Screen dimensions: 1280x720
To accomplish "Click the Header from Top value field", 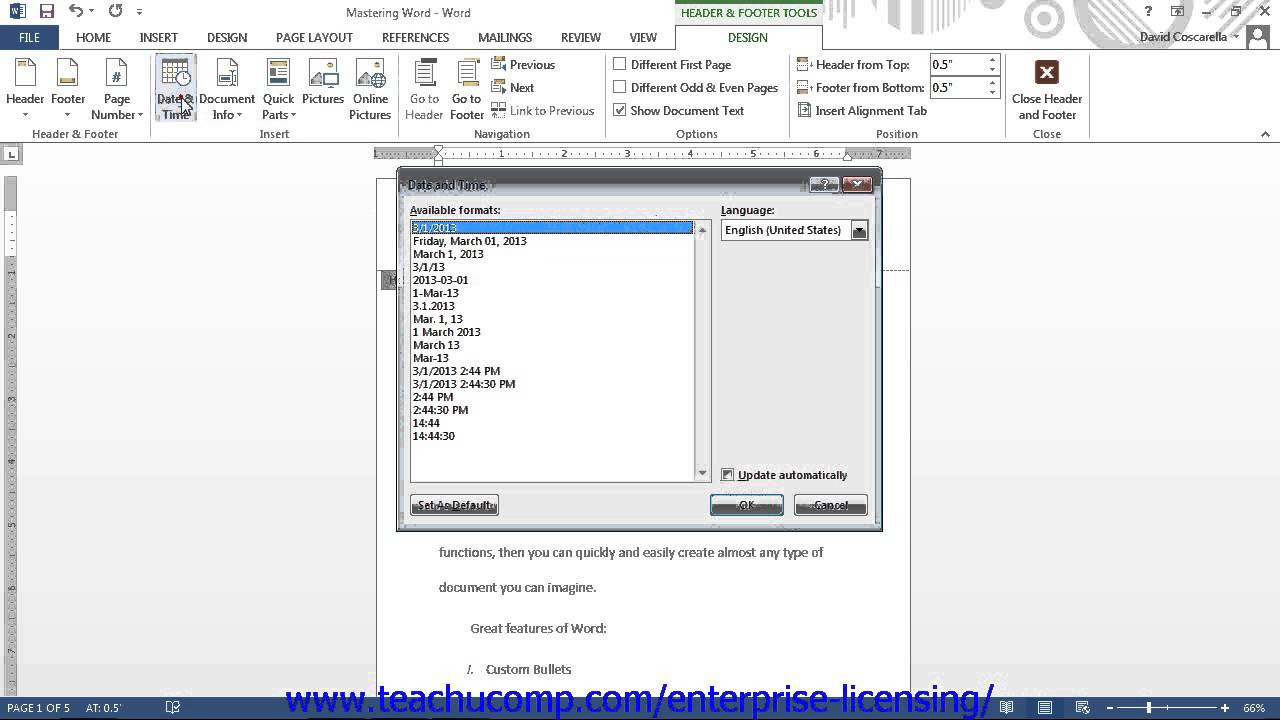I will pyautogui.click(x=958, y=64).
